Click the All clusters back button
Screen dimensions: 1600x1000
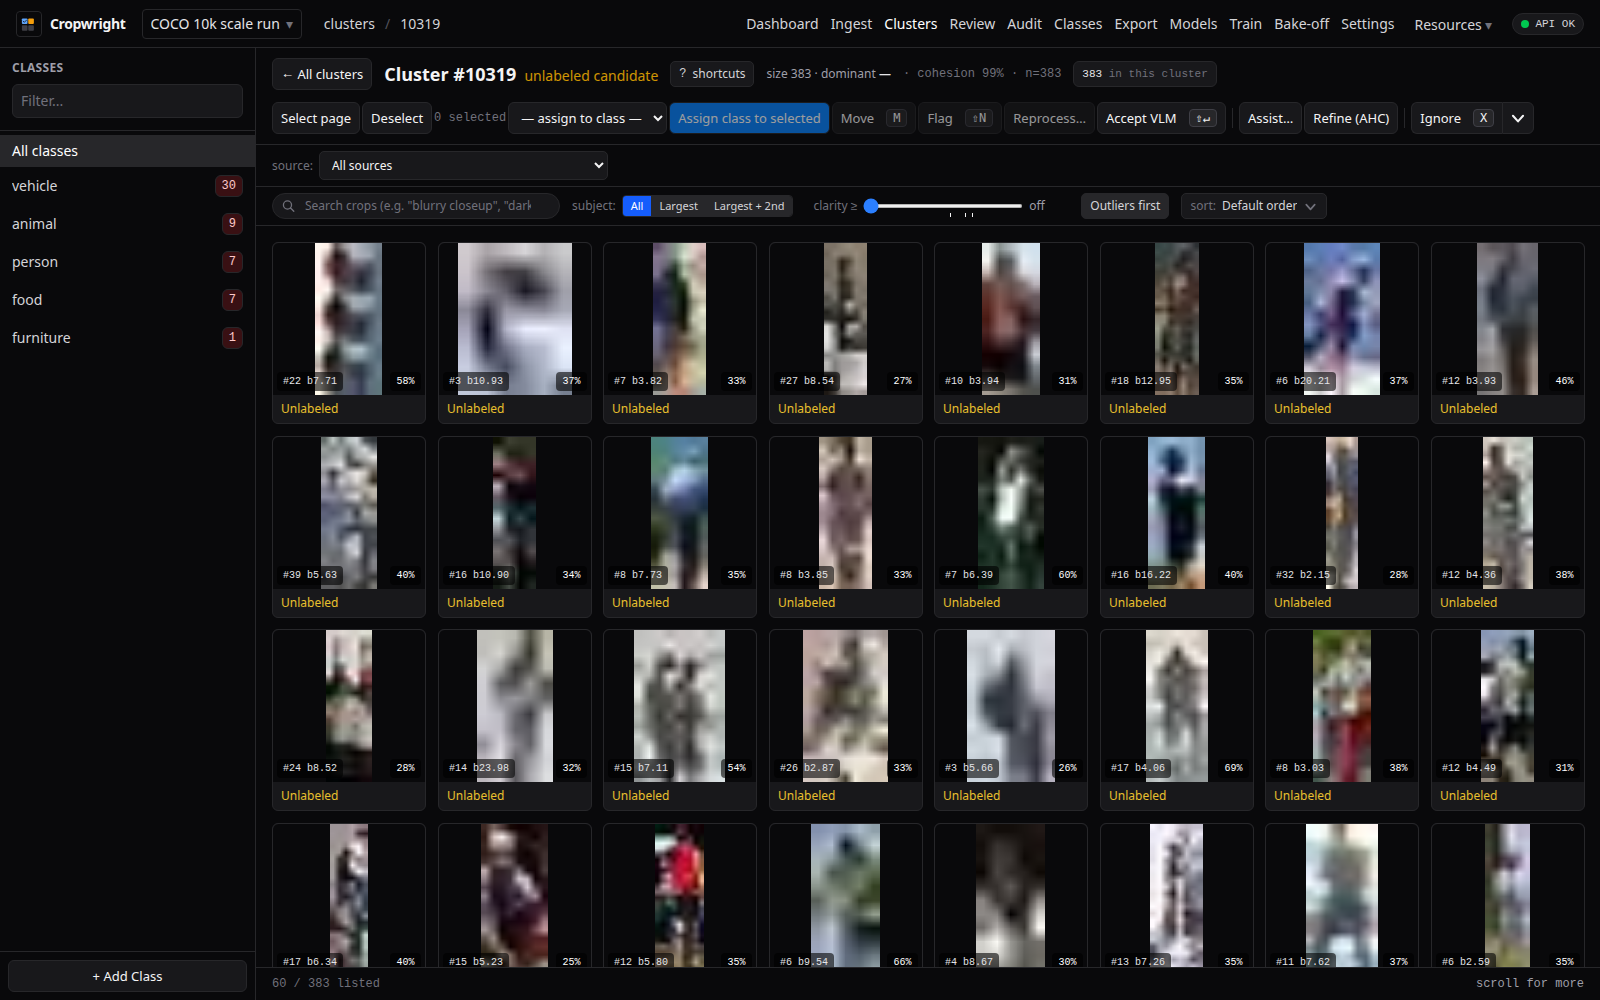coord(322,74)
